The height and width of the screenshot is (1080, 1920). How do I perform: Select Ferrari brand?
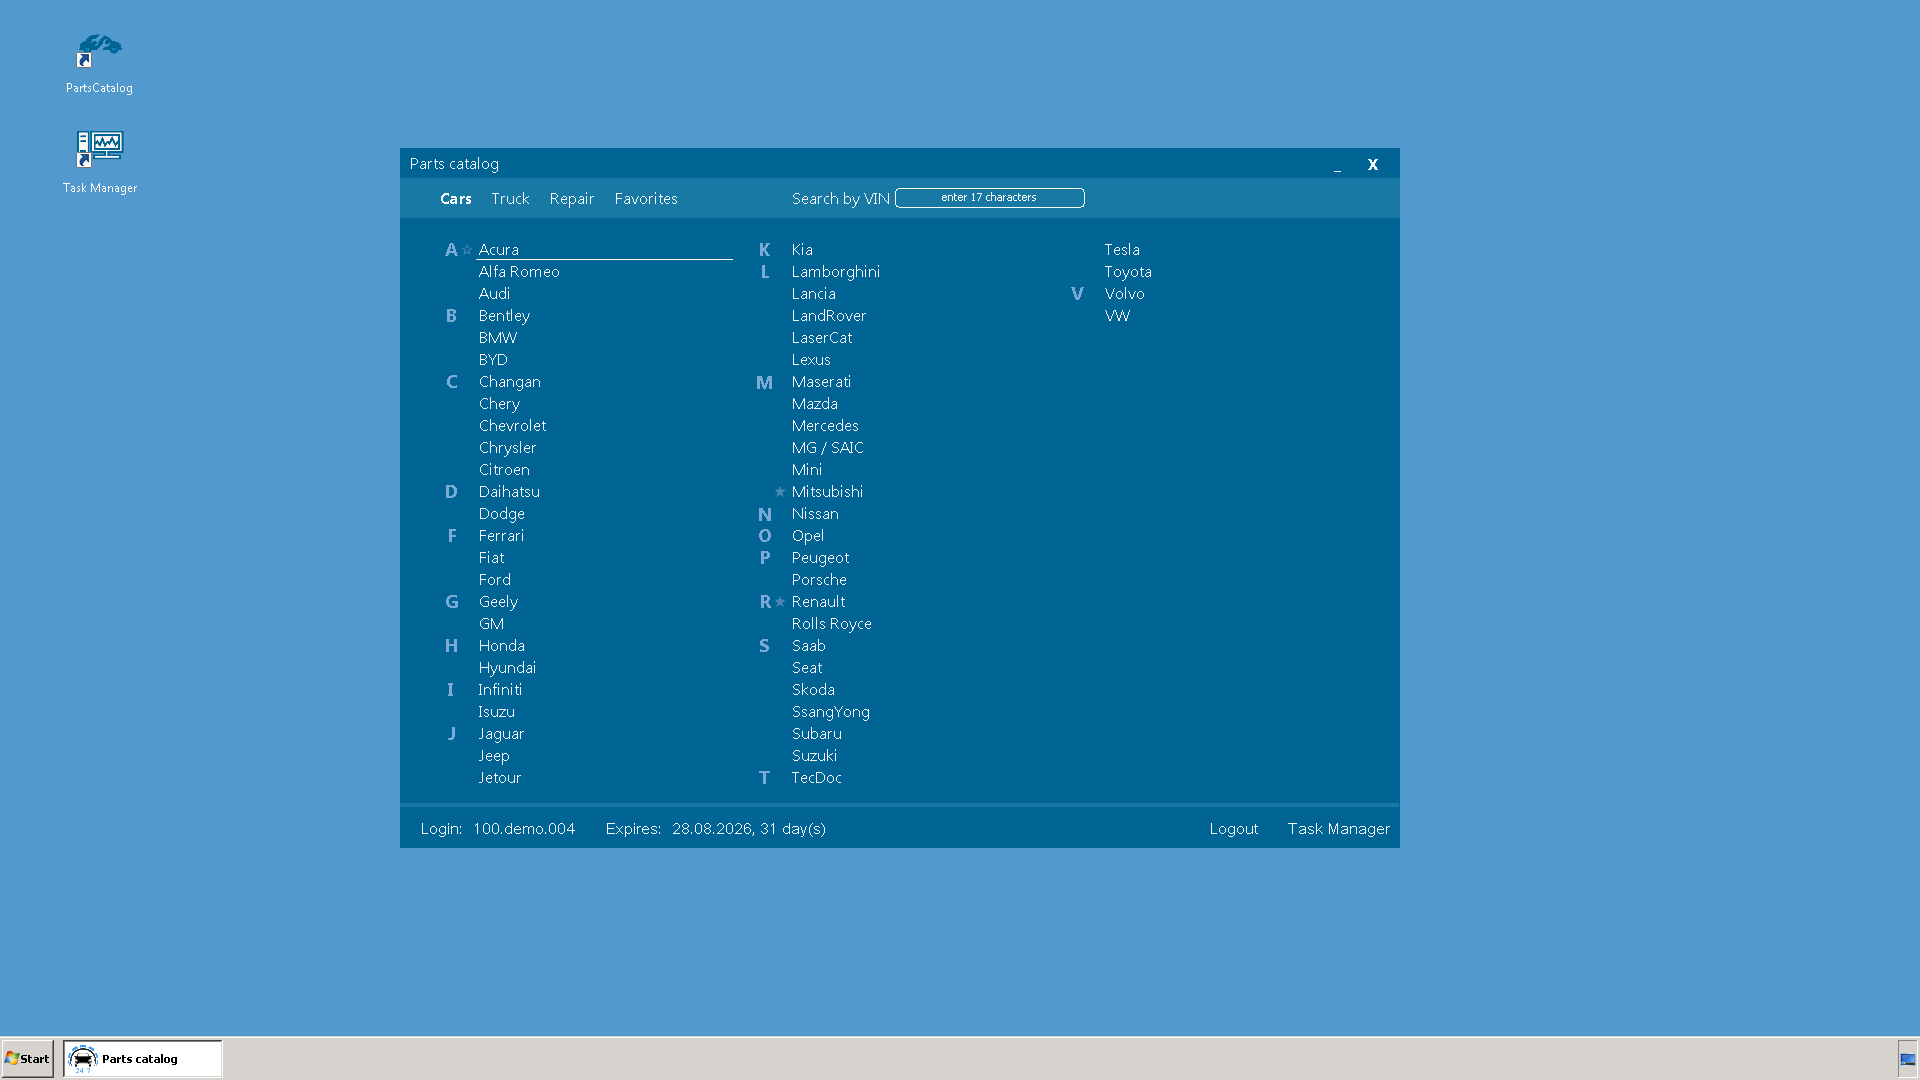[x=501, y=536]
